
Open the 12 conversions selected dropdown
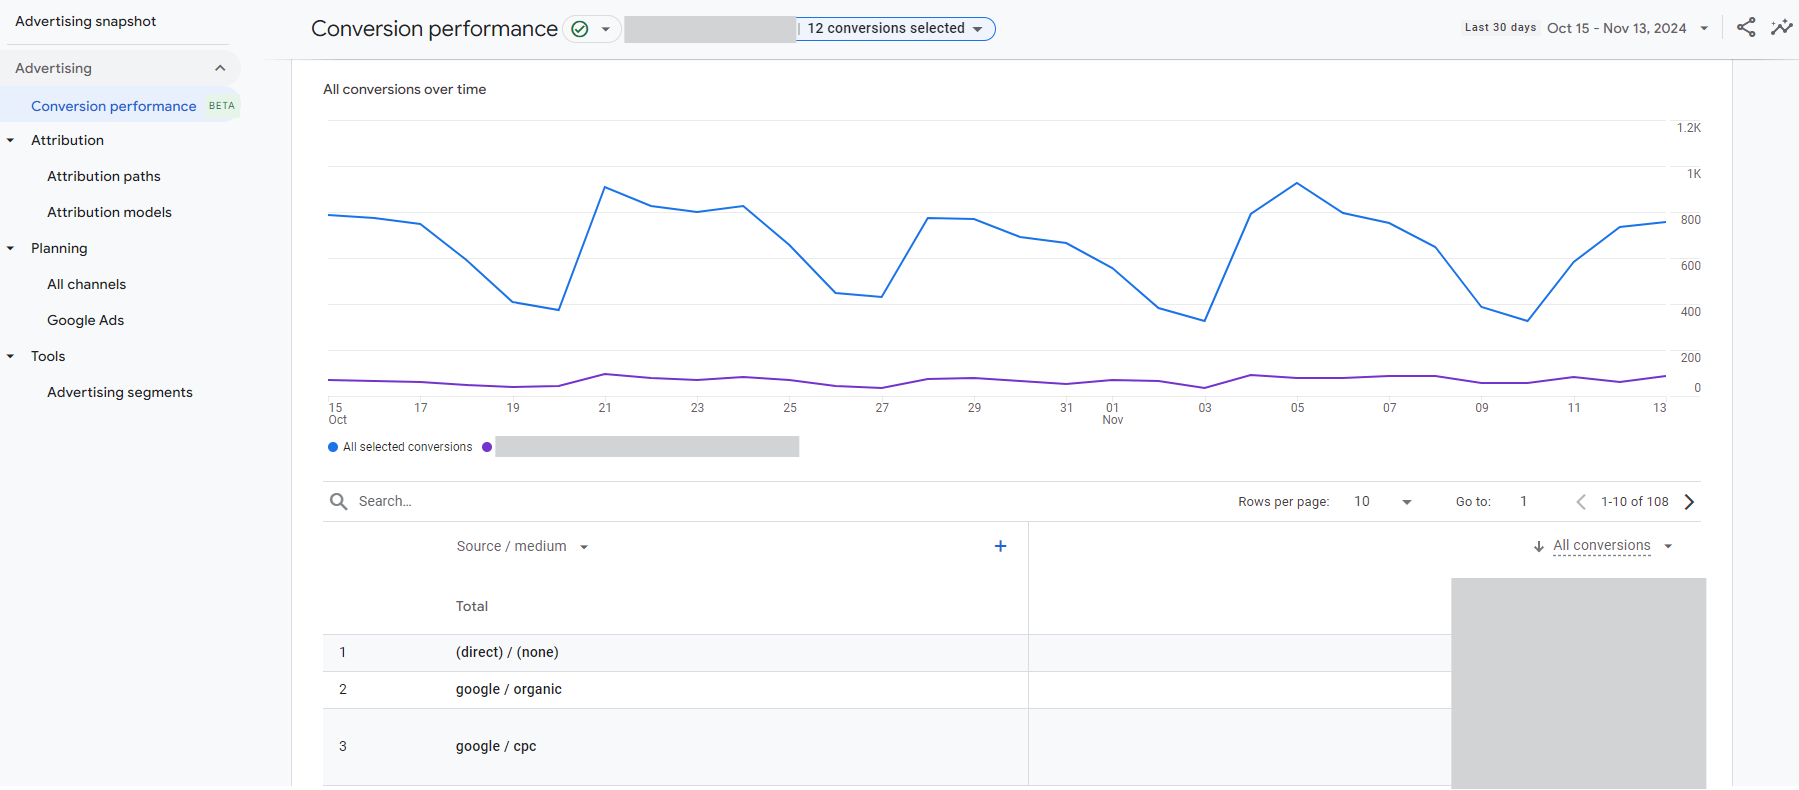(894, 29)
